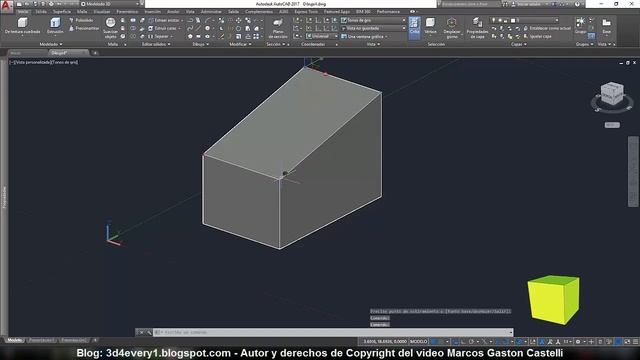
Task: Click the Propiedades palette side bar
Action: pyautogui.click(x=4, y=198)
